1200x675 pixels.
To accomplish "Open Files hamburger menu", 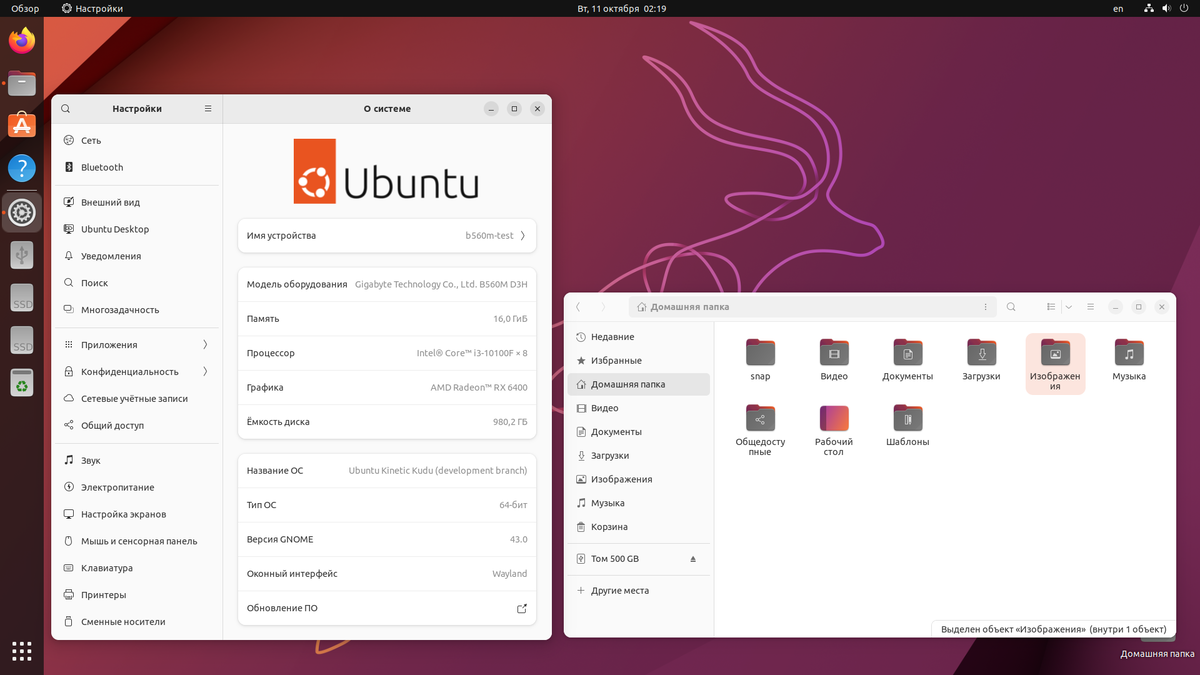I will [x=1091, y=307].
